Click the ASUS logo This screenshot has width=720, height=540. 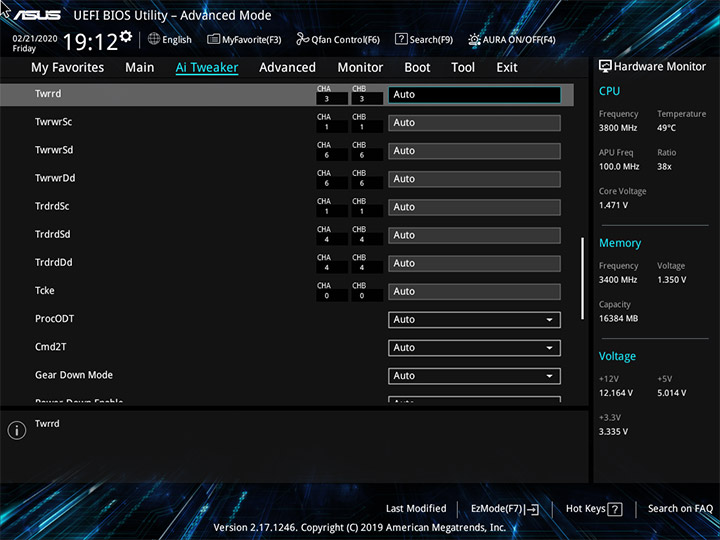click(37, 15)
